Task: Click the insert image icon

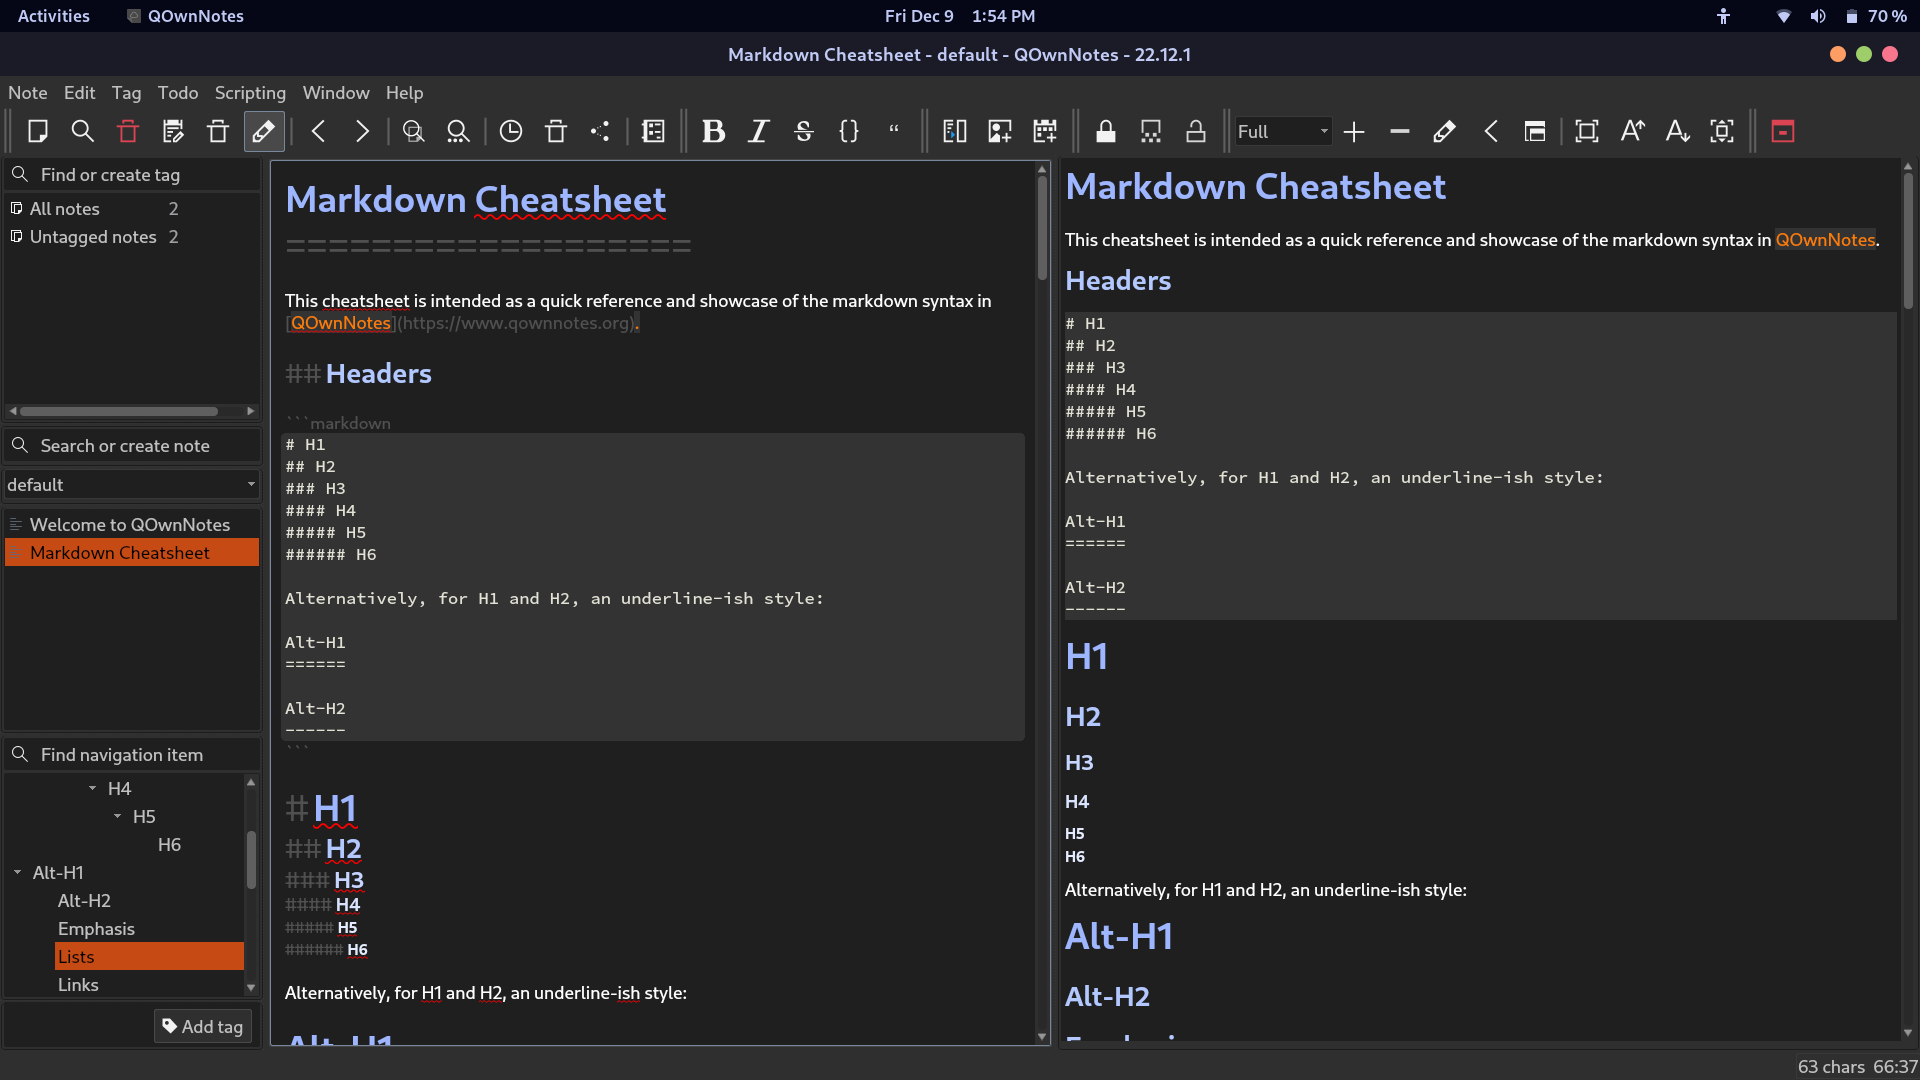Action: coord(999,131)
